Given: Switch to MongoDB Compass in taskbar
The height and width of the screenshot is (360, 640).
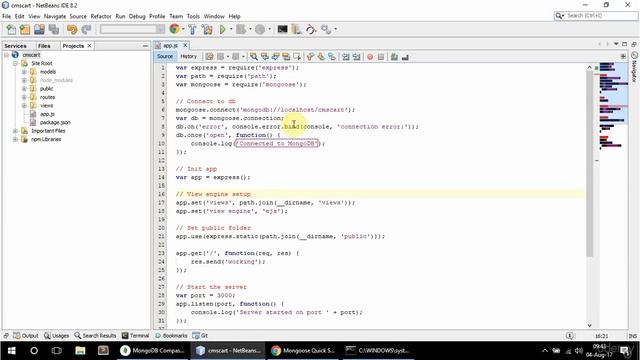Looking at the screenshot, I should [x=154, y=350].
